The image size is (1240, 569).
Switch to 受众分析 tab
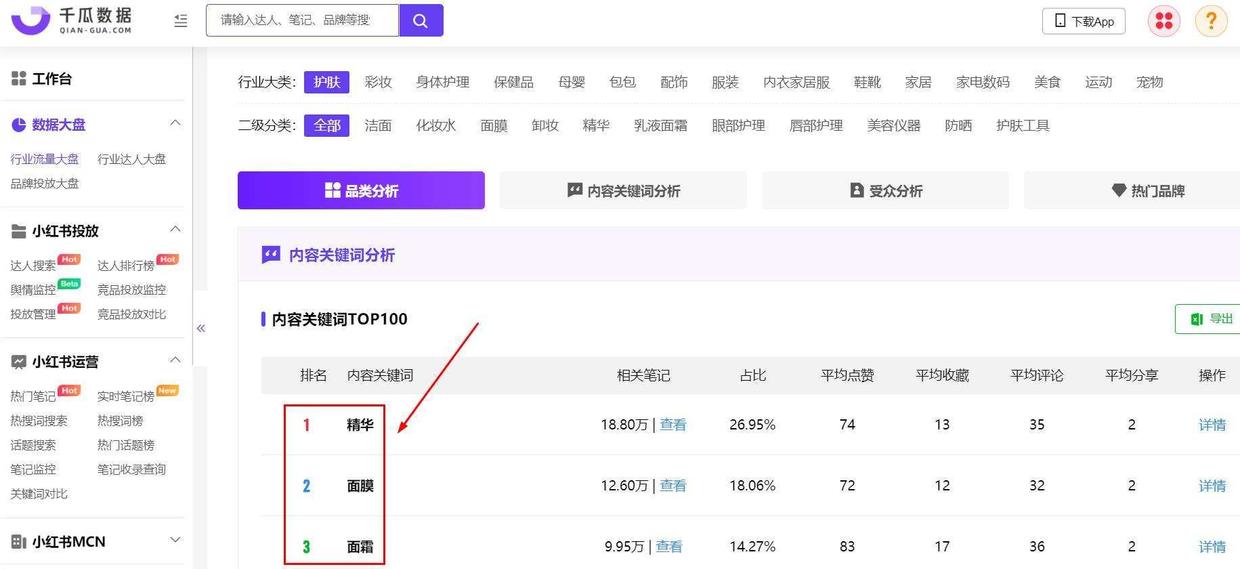pos(885,191)
